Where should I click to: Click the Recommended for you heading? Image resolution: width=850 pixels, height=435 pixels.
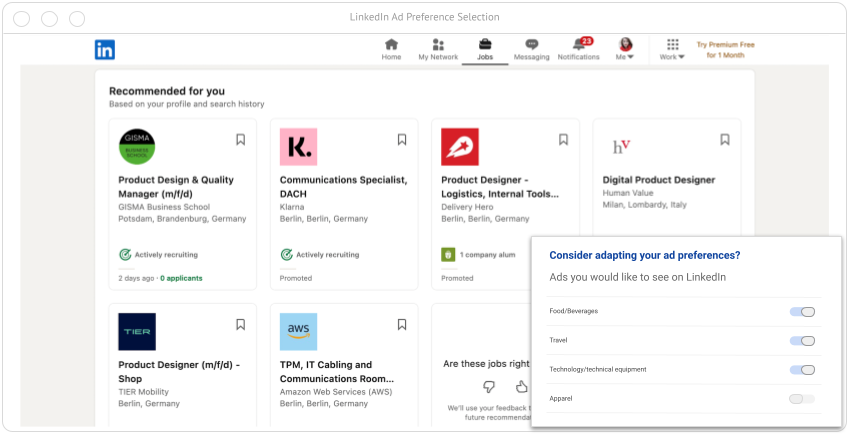click(167, 91)
